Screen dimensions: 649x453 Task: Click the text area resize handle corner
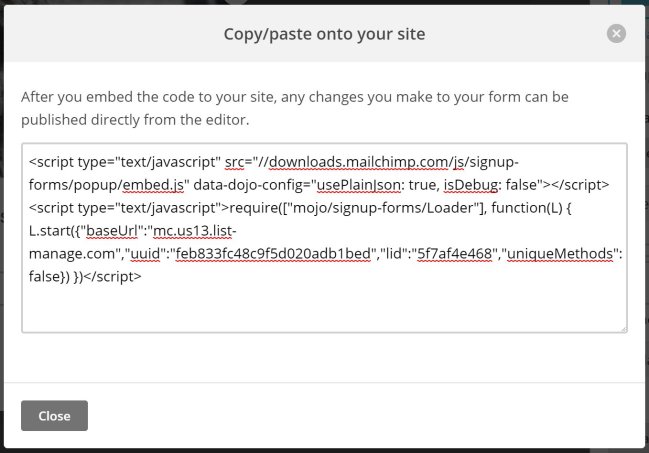624,329
